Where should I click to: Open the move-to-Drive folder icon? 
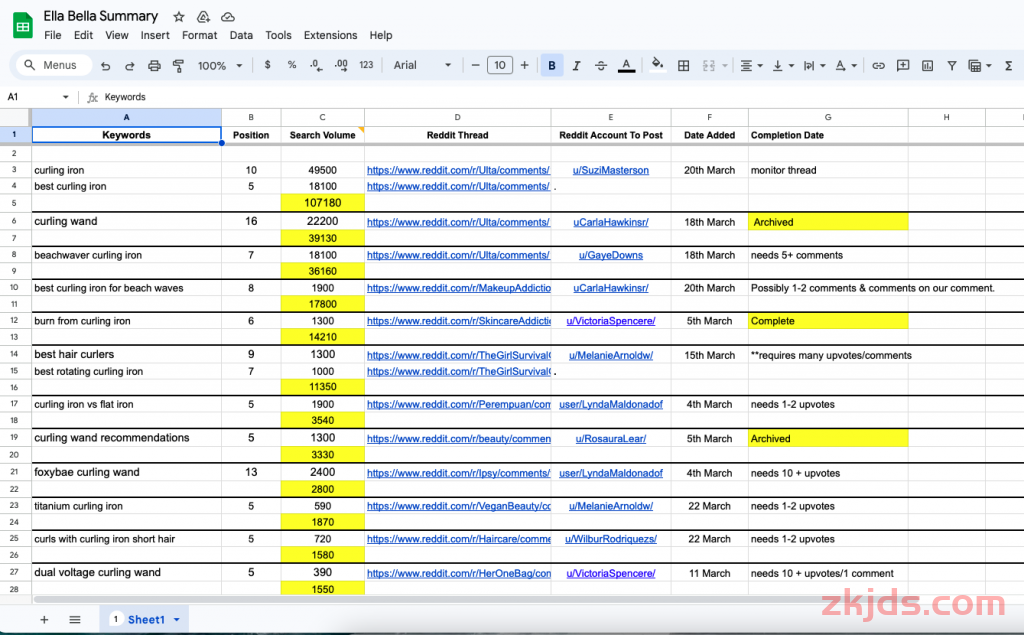pos(203,17)
